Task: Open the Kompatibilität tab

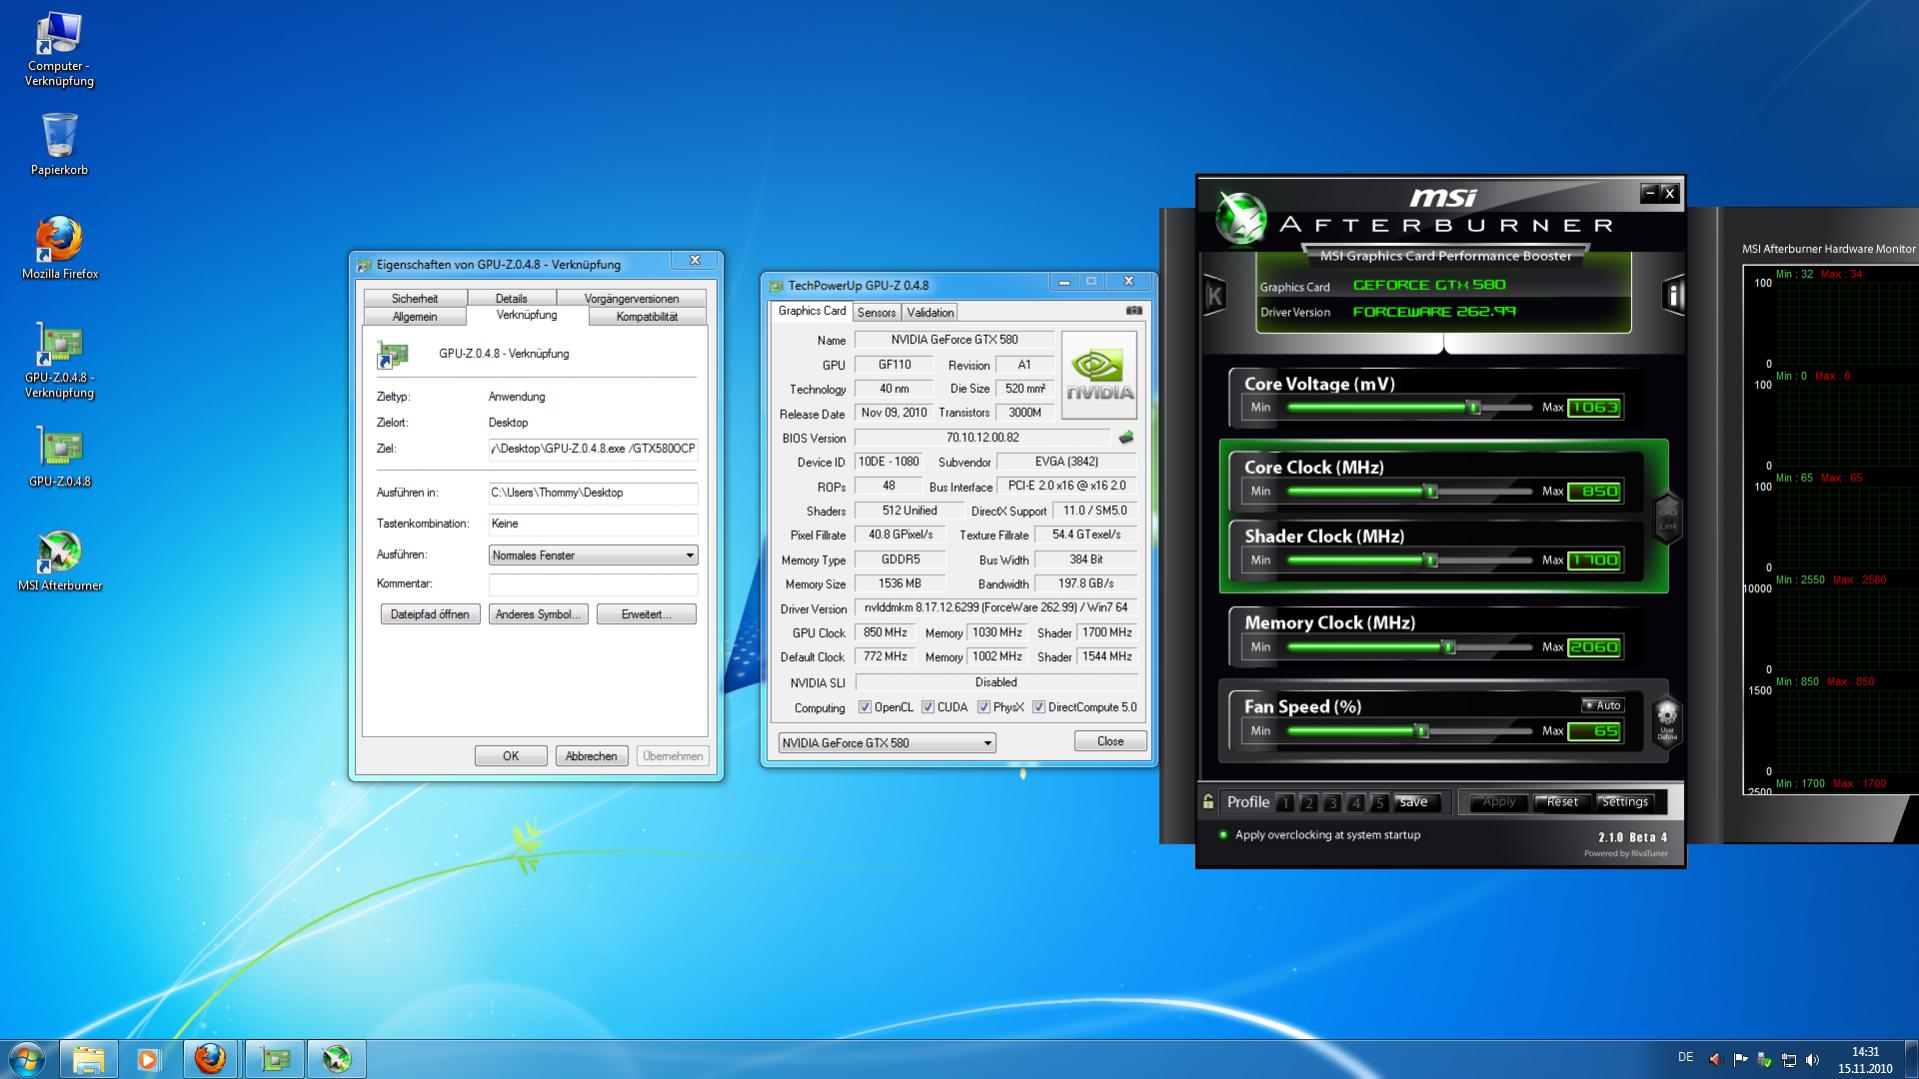Action: pyautogui.click(x=647, y=317)
